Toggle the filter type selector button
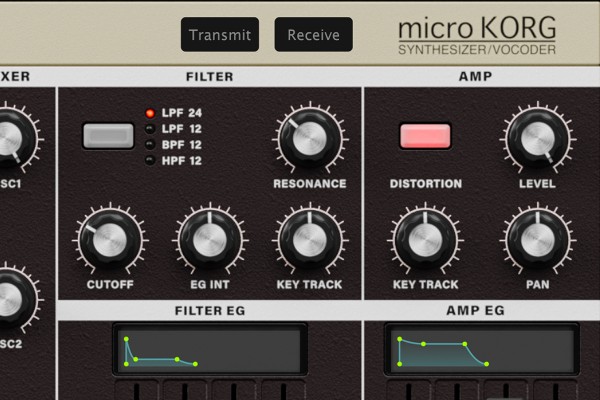The width and height of the screenshot is (600, 400). [x=109, y=136]
